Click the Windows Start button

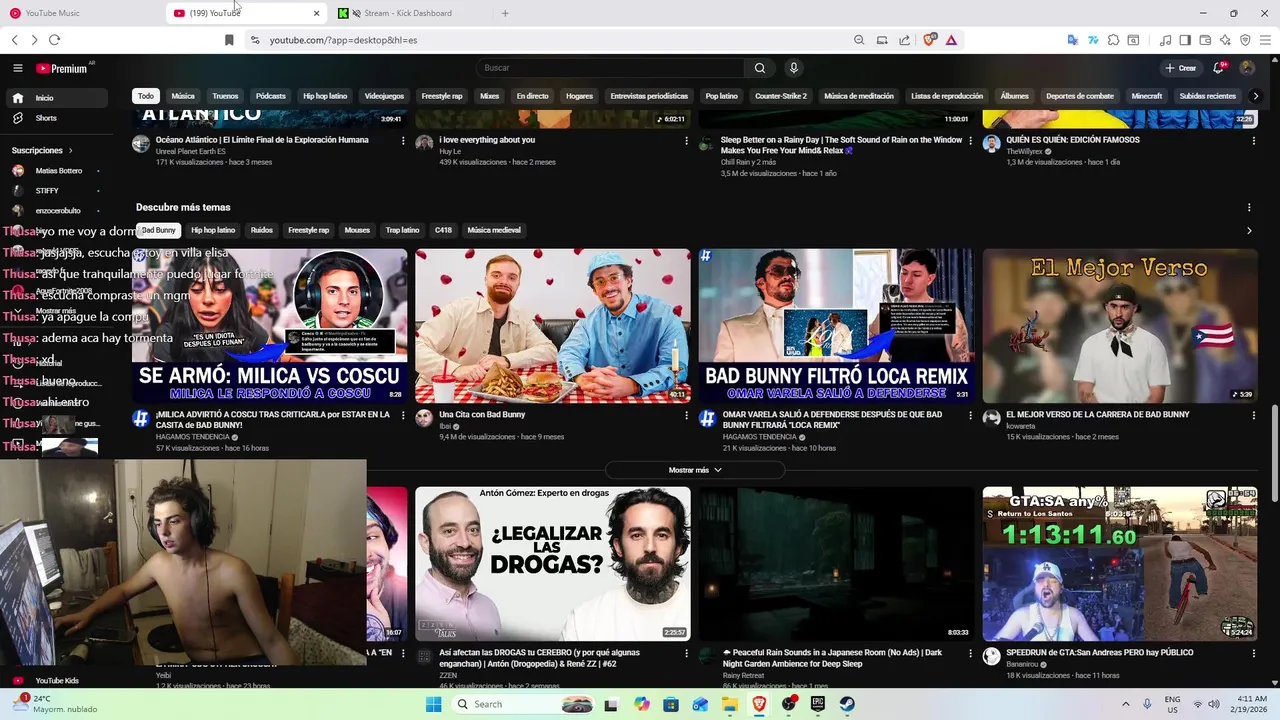tap(433, 704)
